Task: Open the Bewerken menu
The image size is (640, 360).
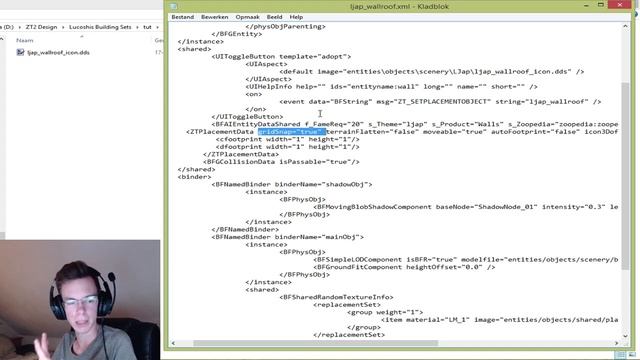Action: click(x=214, y=17)
